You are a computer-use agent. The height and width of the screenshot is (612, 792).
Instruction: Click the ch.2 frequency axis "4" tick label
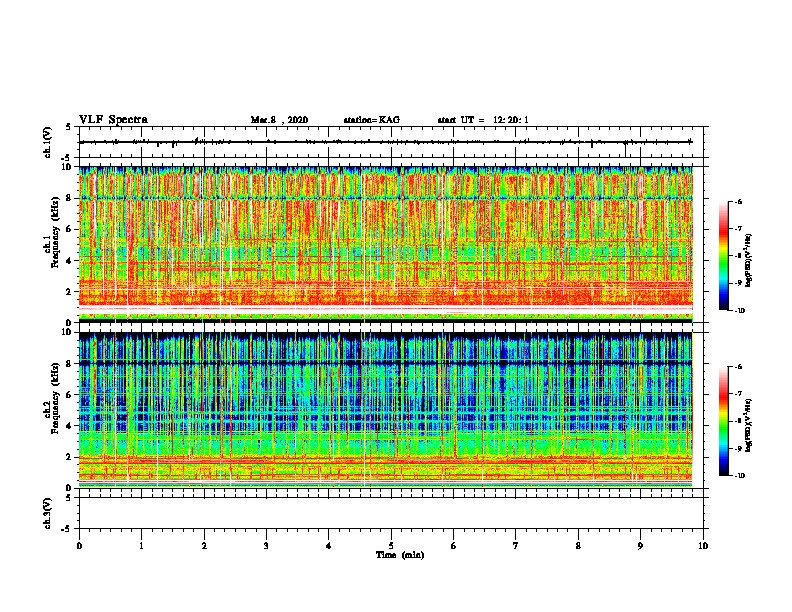pyautogui.click(x=70, y=426)
